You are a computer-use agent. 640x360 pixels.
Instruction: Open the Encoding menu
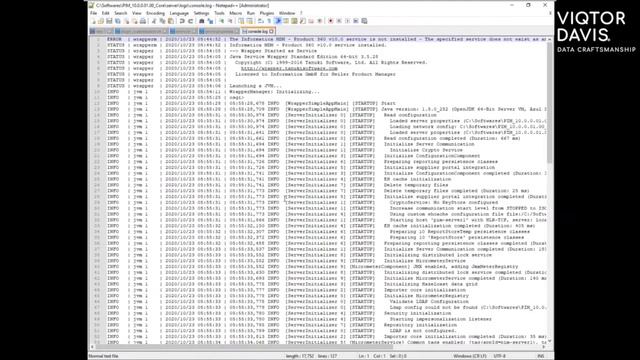point(155,13)
